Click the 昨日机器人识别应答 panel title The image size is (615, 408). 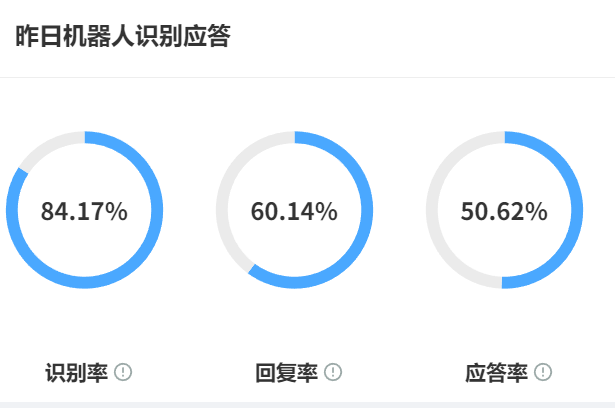(x=123, y=38)
